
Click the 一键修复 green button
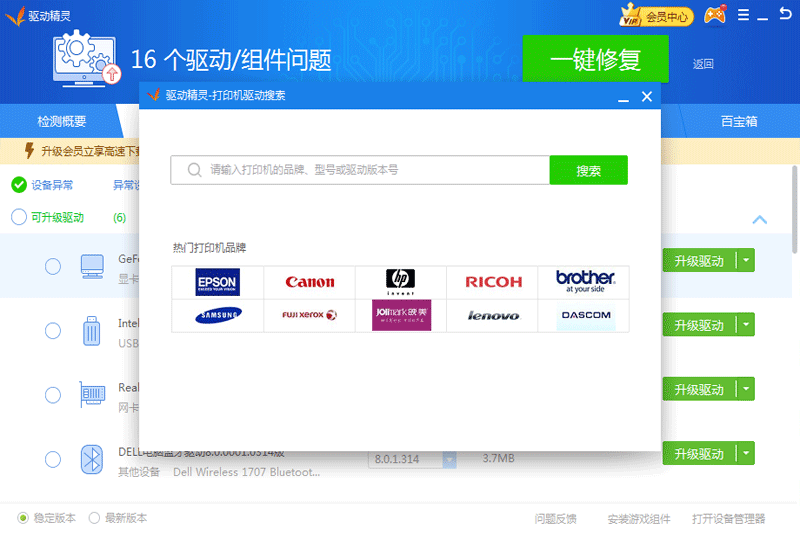point(595,59)
